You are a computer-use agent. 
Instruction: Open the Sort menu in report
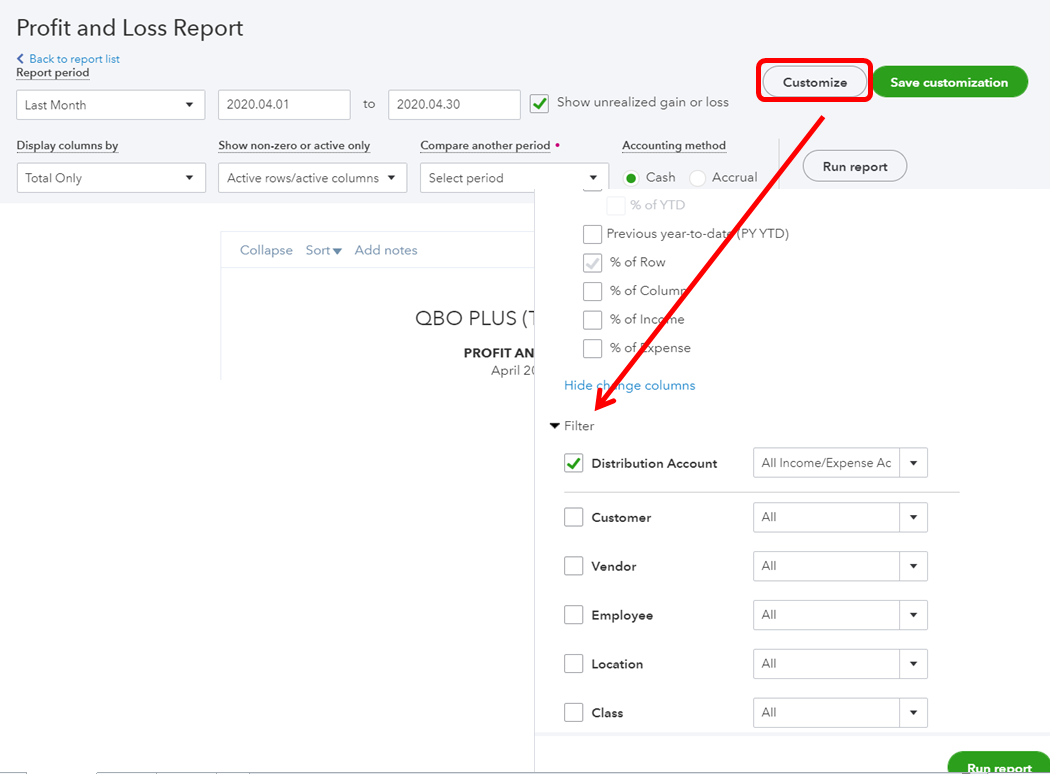pos(323,250)
